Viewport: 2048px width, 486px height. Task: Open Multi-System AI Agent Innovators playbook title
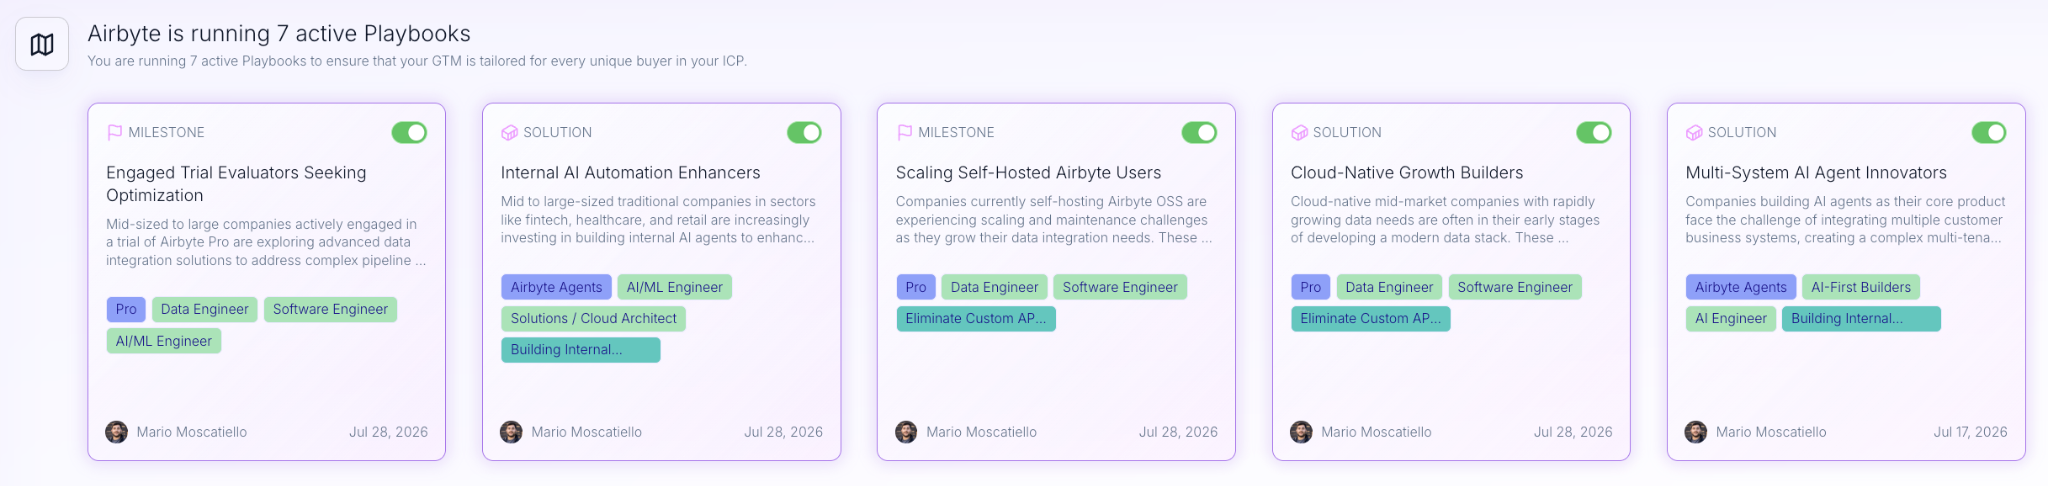click(1816, 173)
